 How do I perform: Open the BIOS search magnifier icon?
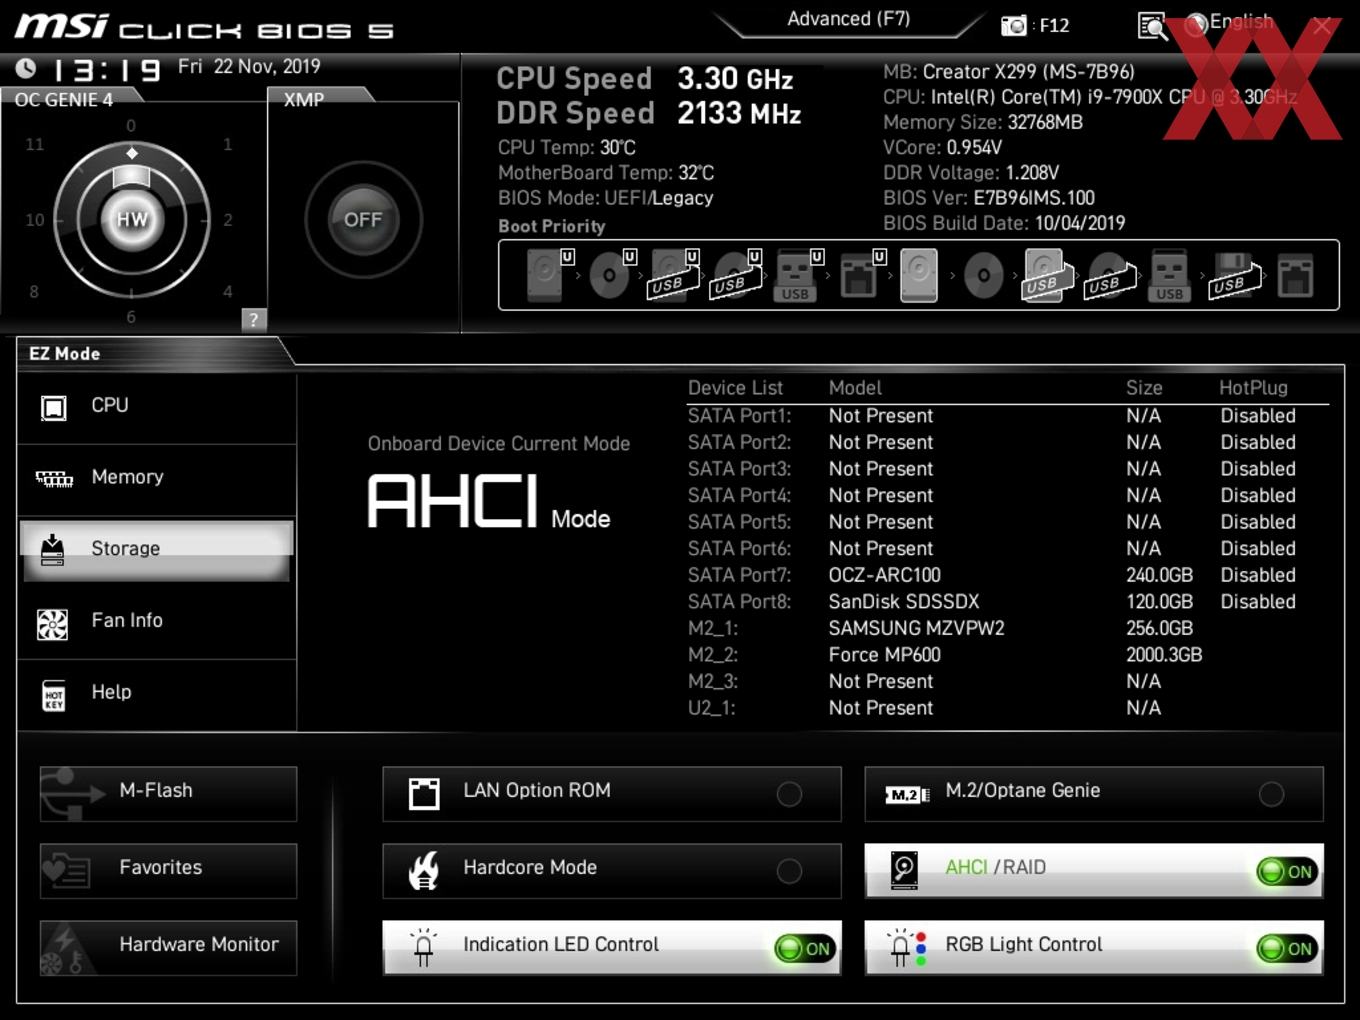1153,26
